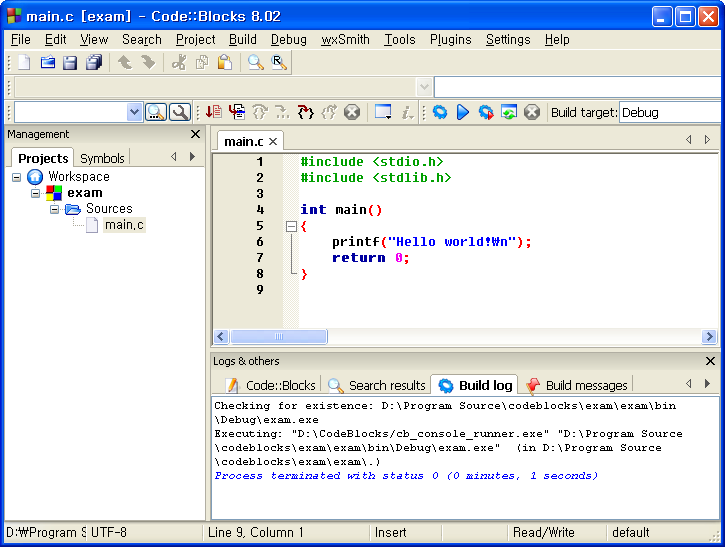Viewport: 725px width, 547px height.
Task: Select main.c in the project tree
Action: (x=124, y=225)
